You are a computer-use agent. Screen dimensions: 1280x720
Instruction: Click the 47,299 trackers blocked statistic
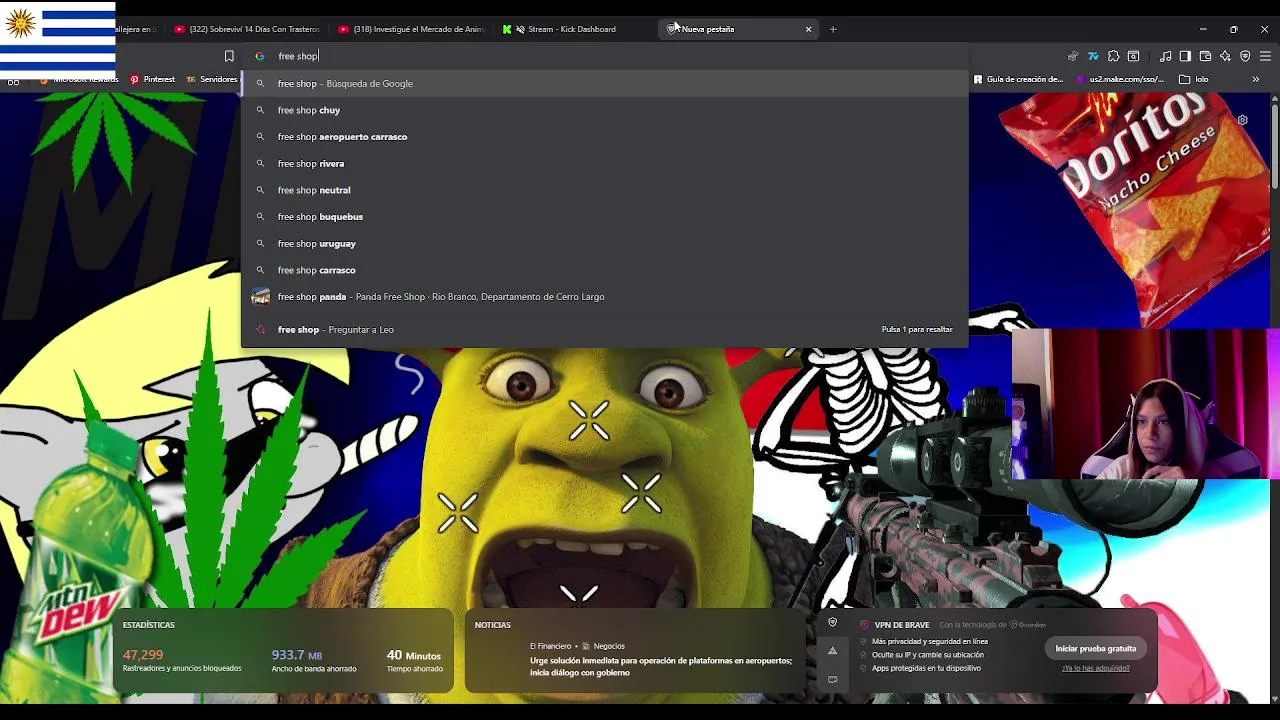[x=143, y=655]
